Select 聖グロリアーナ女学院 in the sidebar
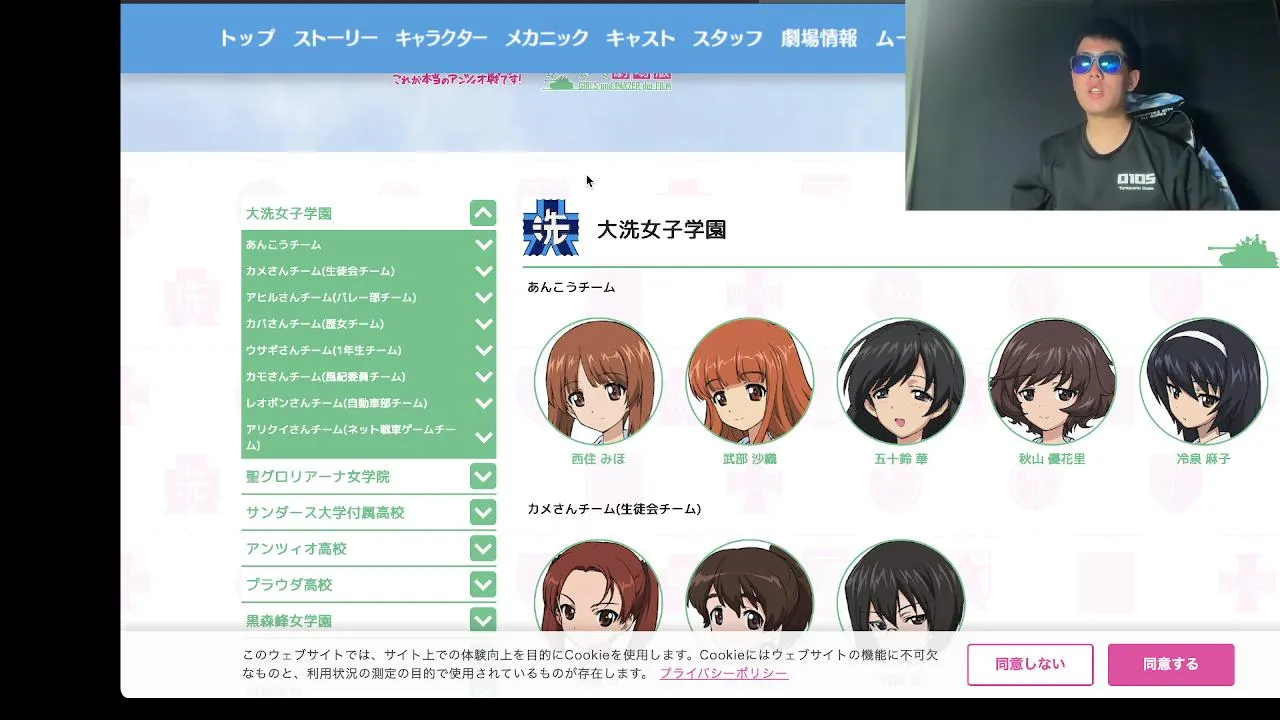This screenshot has width=1280, height=720. pyautogui.click(x=318, y=477)
